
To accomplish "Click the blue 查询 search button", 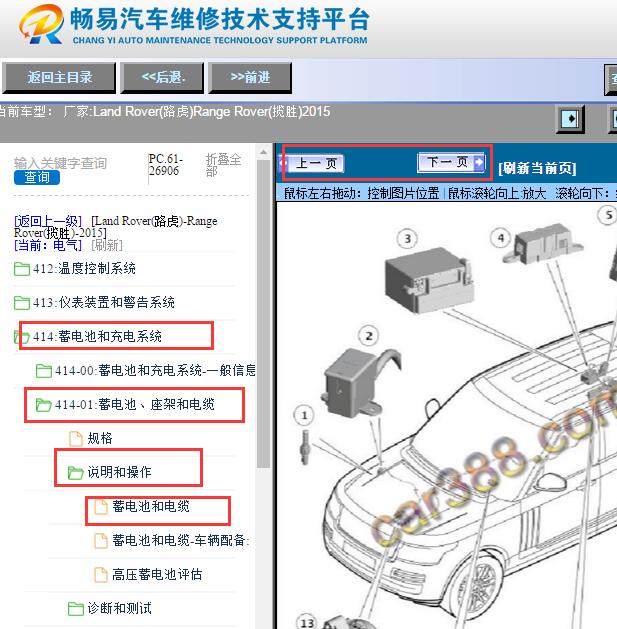I will 37,177.
